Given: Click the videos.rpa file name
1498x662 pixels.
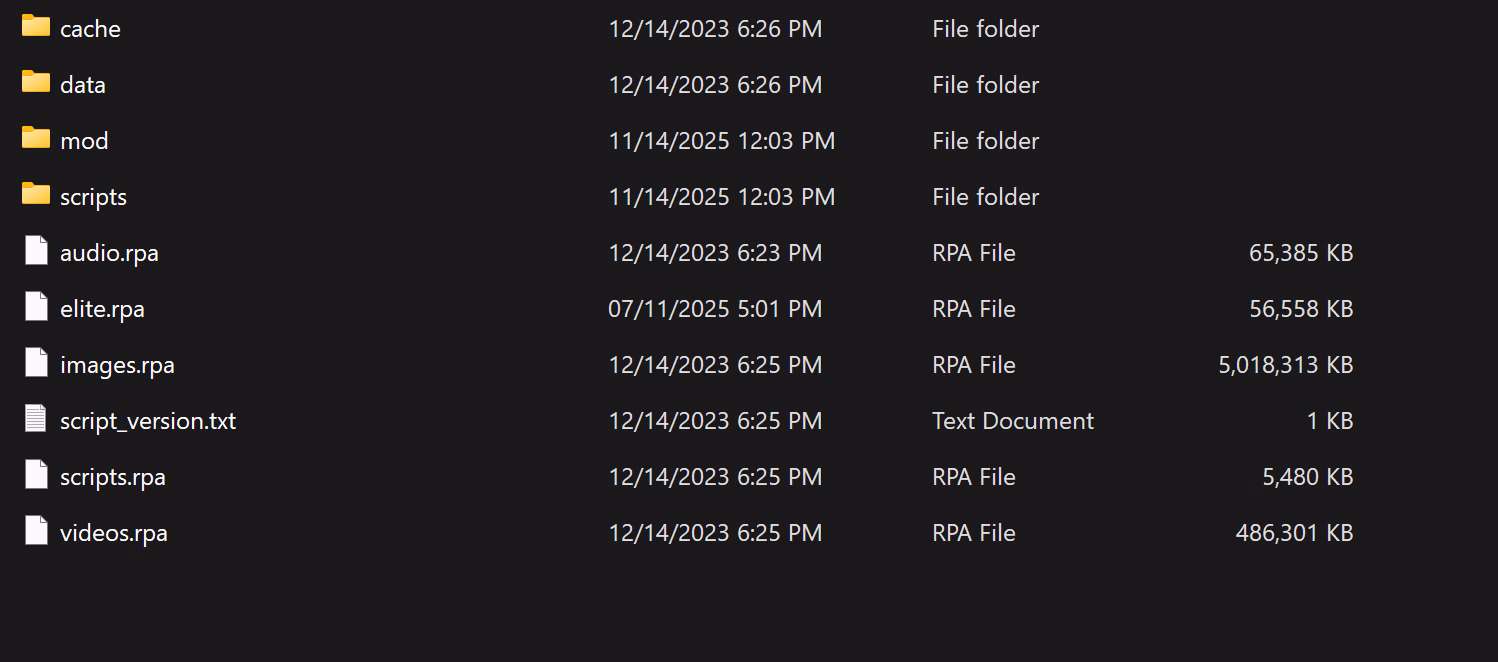Looking at the screenshot, I should [114, 533].
